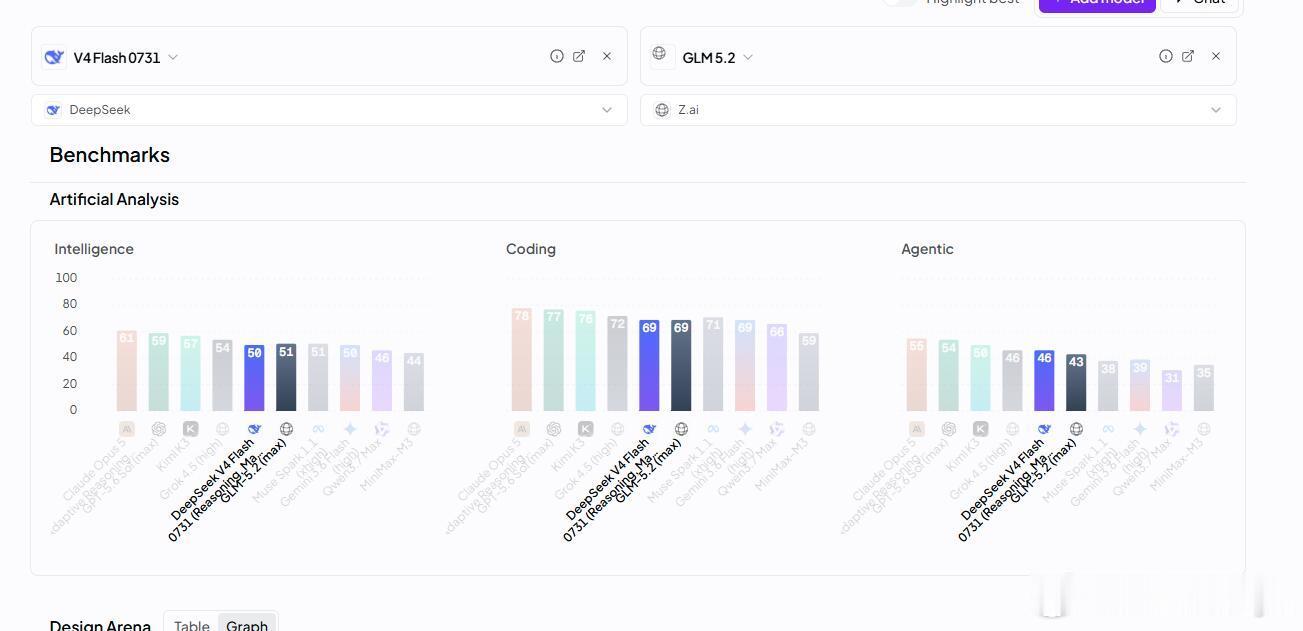The height and width of the screenshot is (631, 1303).
Task: Click Meta infinity icon under Intelligence chart
Action: point(318,429)
